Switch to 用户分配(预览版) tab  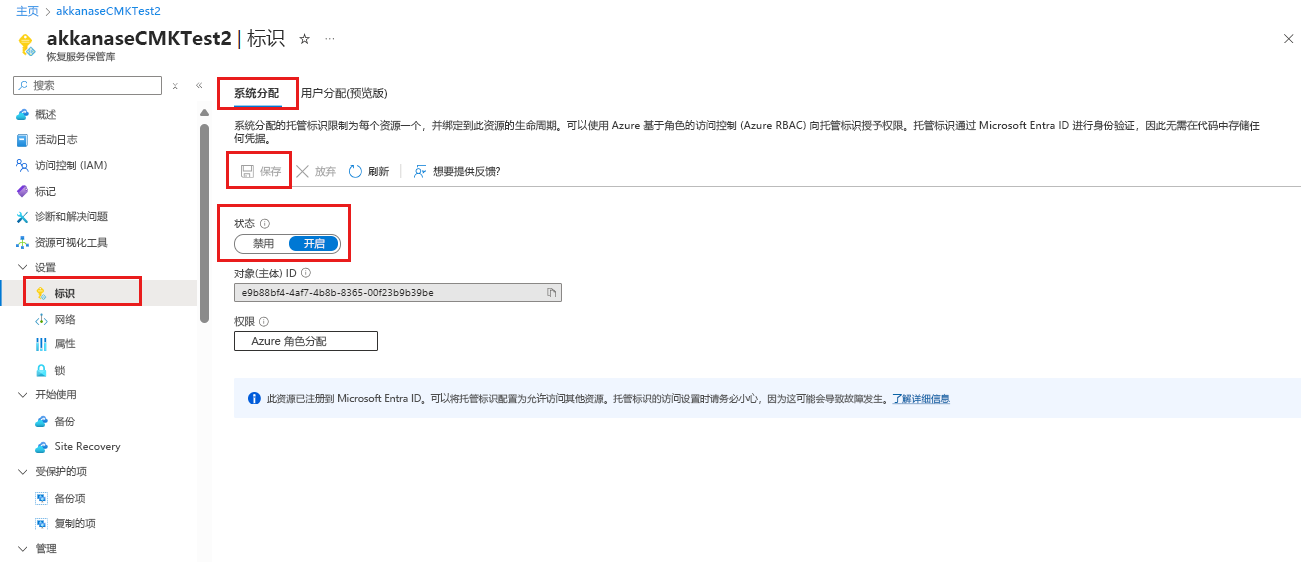(344, 93)
